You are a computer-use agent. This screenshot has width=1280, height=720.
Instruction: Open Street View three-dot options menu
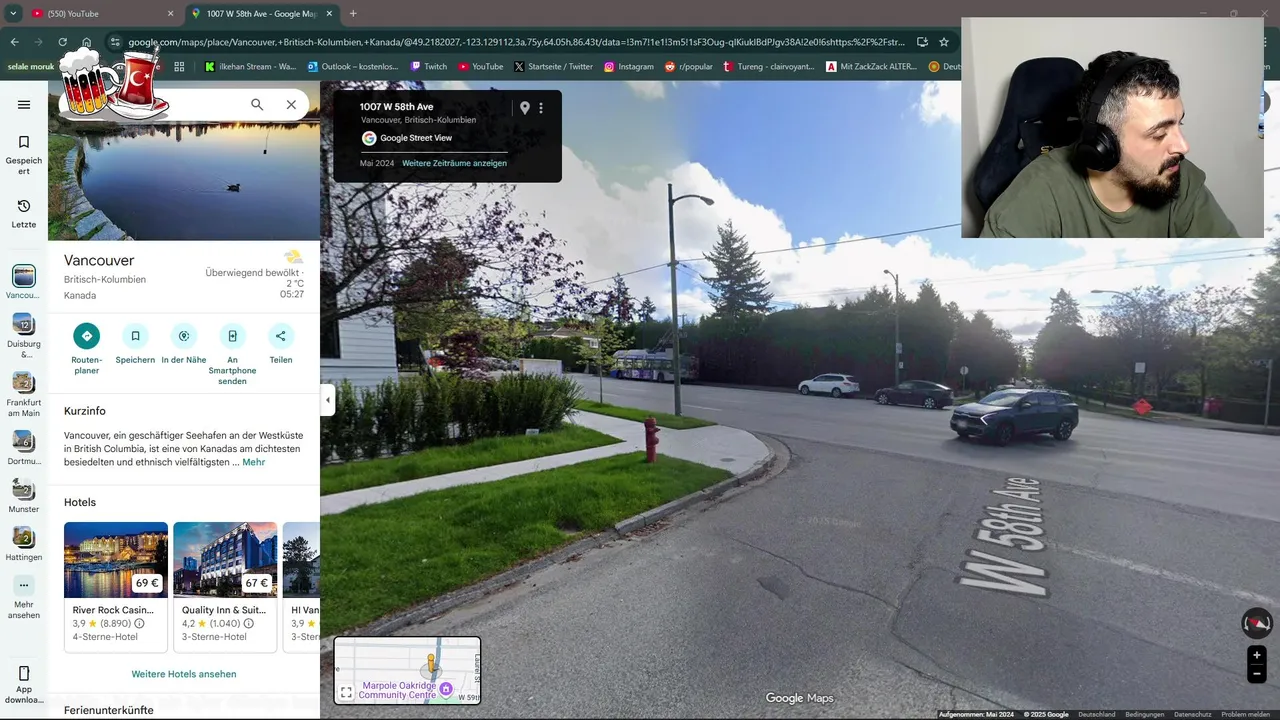coord(541,108)
